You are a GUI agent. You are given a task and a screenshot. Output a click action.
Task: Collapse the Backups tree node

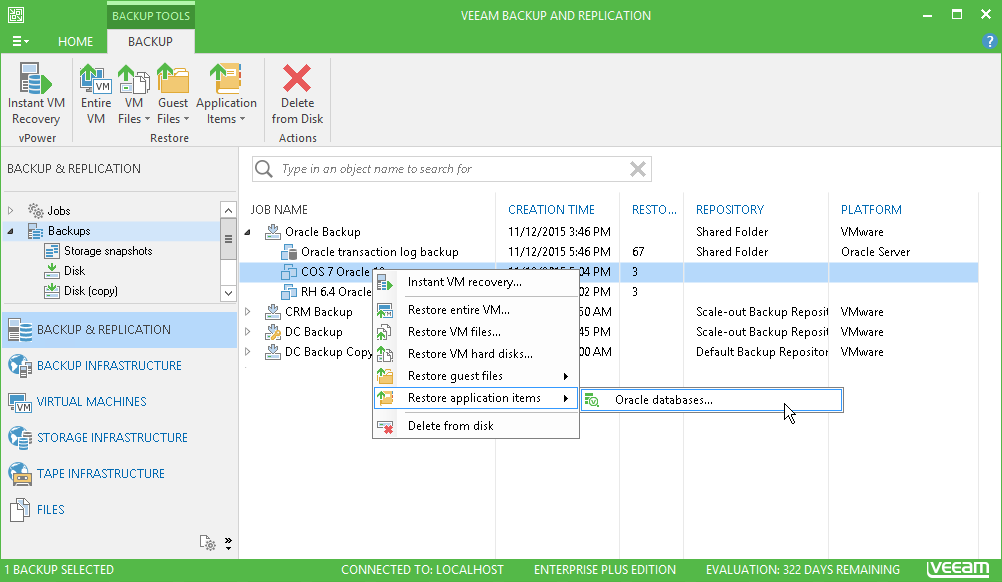pyautogui.click(x=10, y=231)
